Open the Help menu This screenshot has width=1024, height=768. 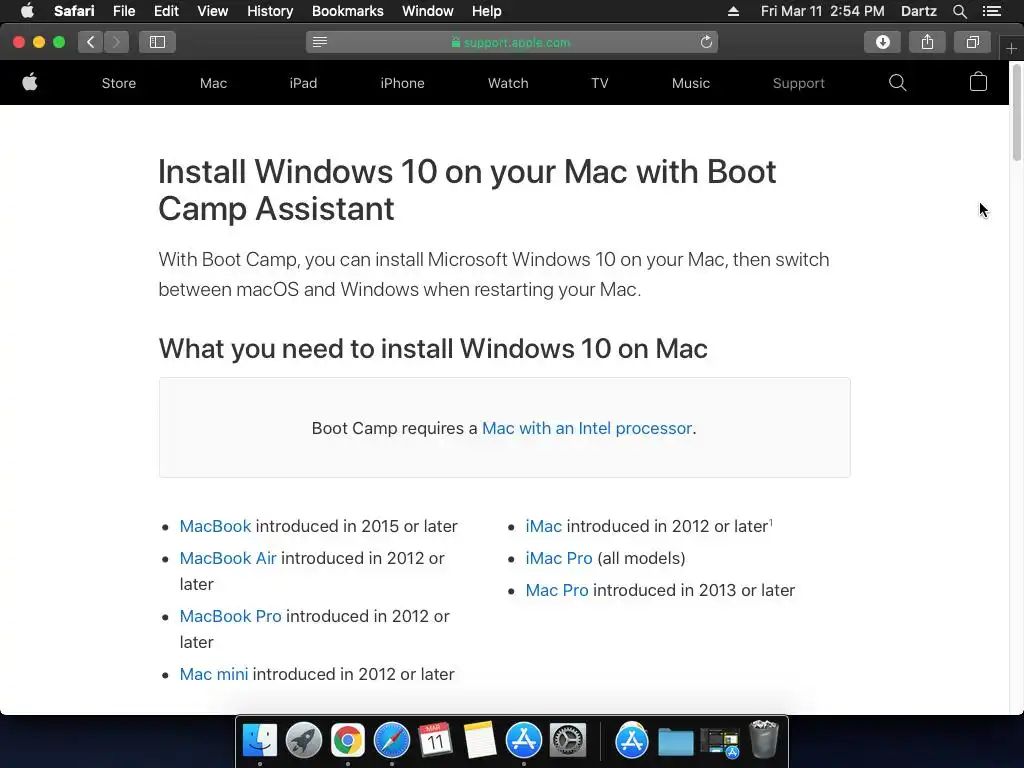tap(487, 11)
